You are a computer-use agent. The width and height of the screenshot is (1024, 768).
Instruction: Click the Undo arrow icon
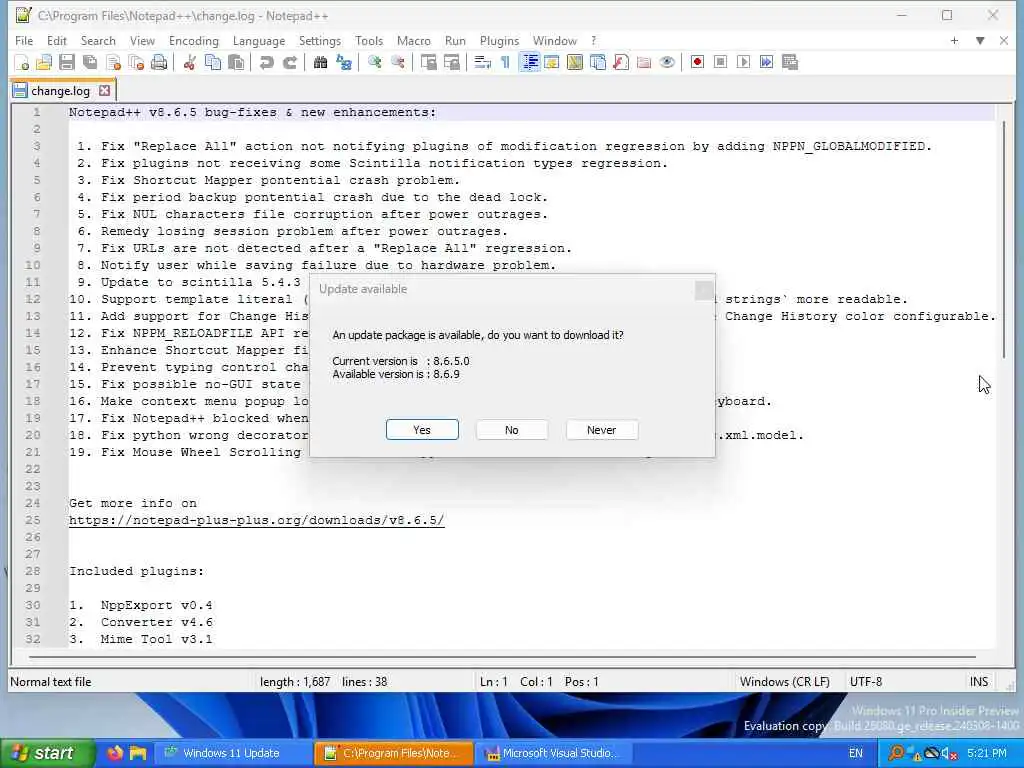click(x=266, y=63)
